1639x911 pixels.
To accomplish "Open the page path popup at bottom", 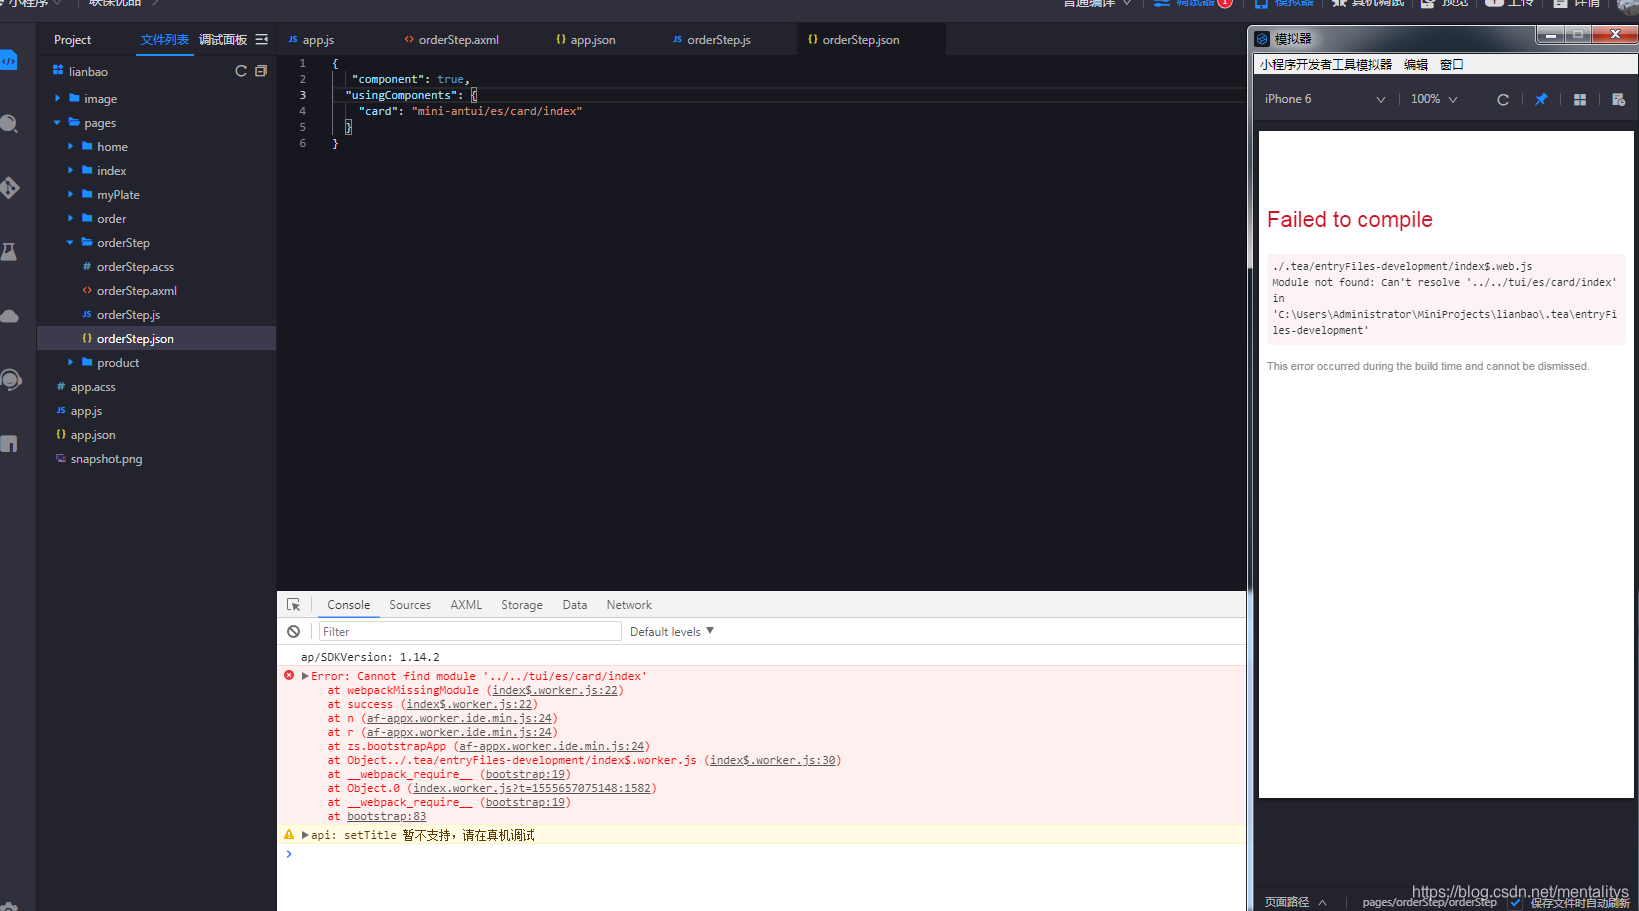I will 1295,902.
